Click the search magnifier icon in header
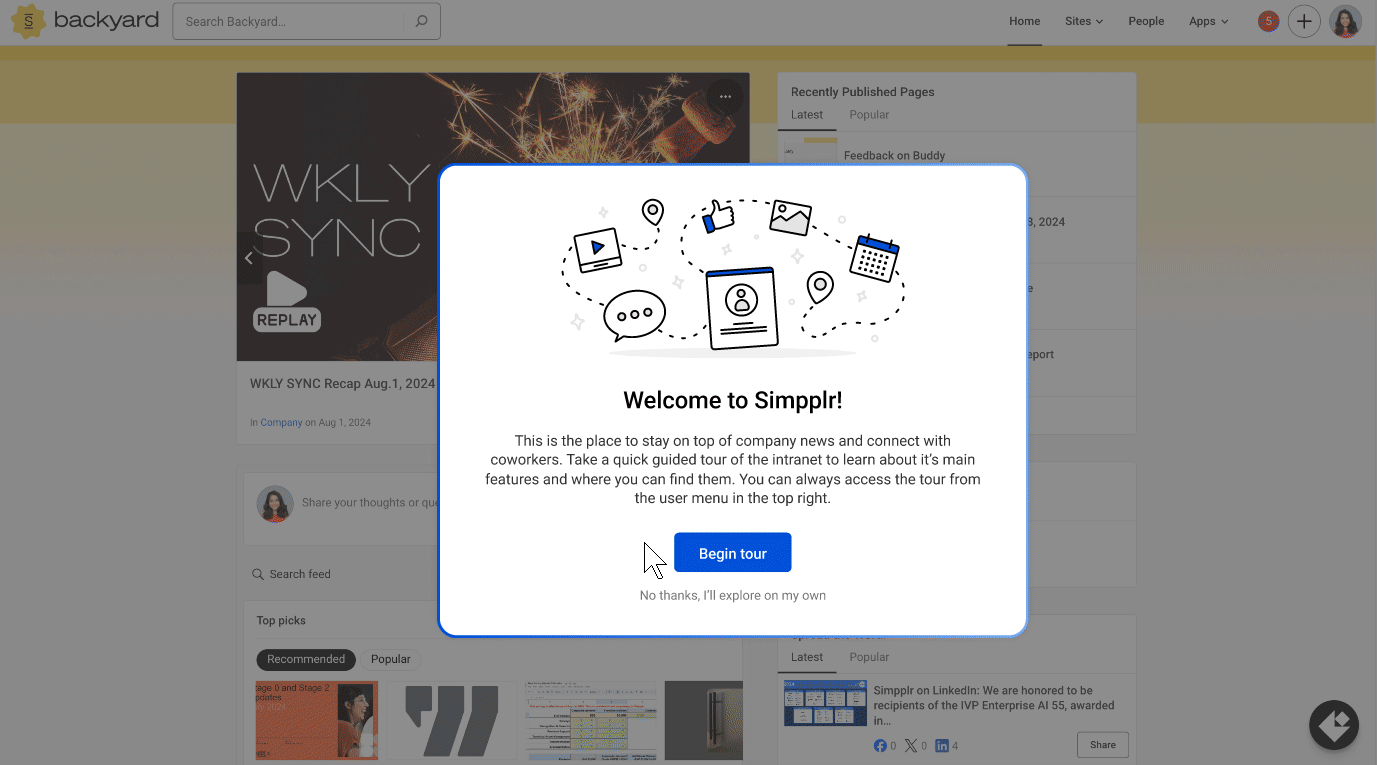This screenshot has height=765, width=1377. 421,21
